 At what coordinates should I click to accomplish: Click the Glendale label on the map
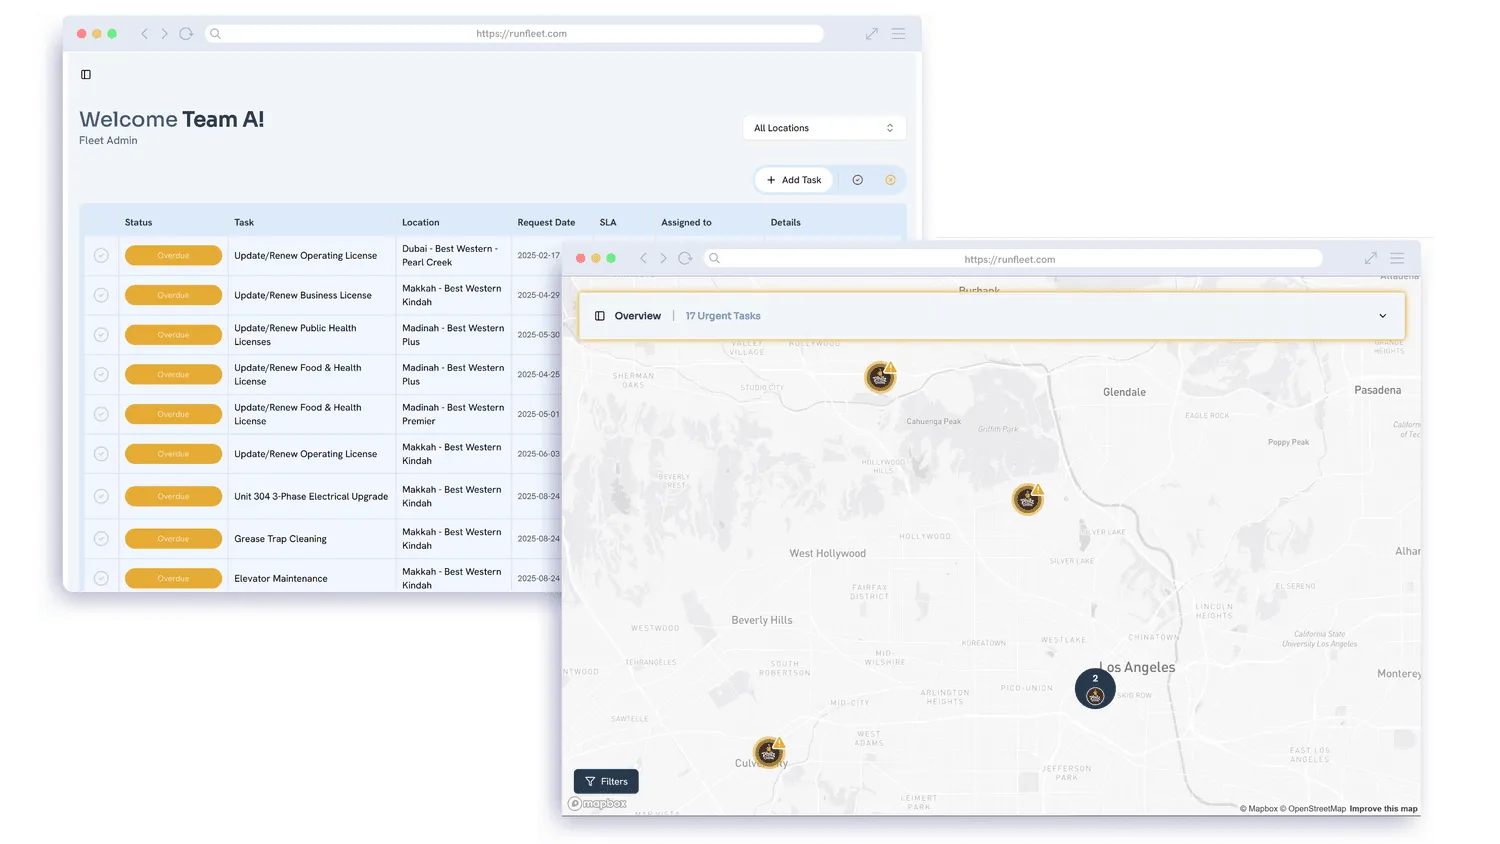click(x=1124, y=392)
